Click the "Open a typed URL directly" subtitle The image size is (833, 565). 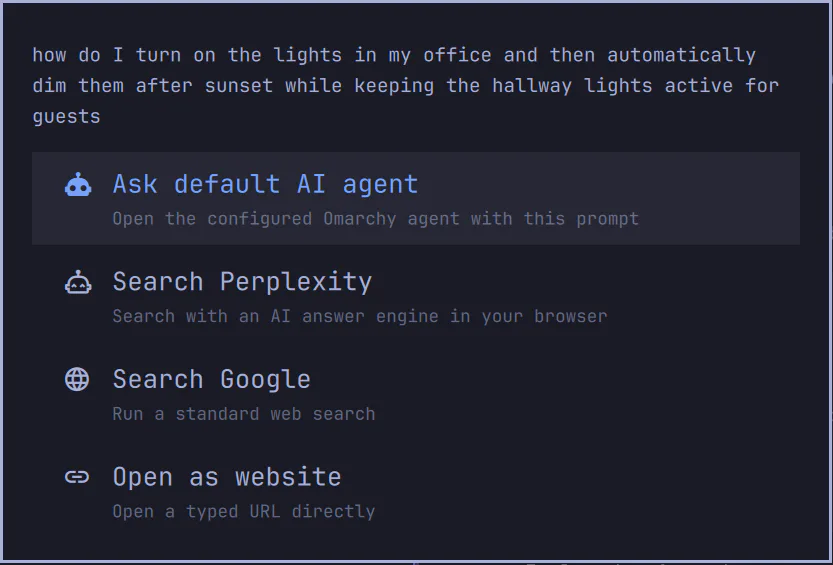tap(244, 512)
